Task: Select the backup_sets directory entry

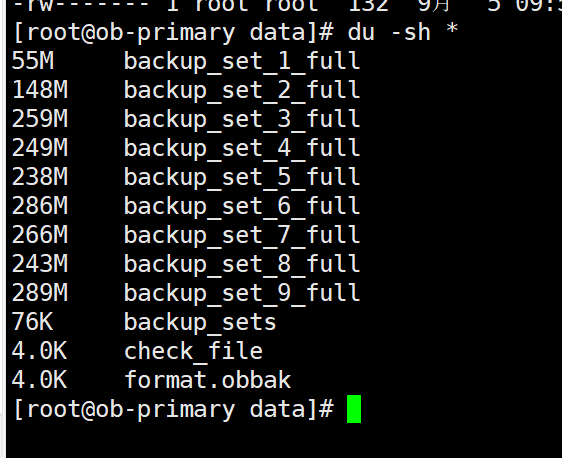Action: pyautogui.click(x=200, y=322)
